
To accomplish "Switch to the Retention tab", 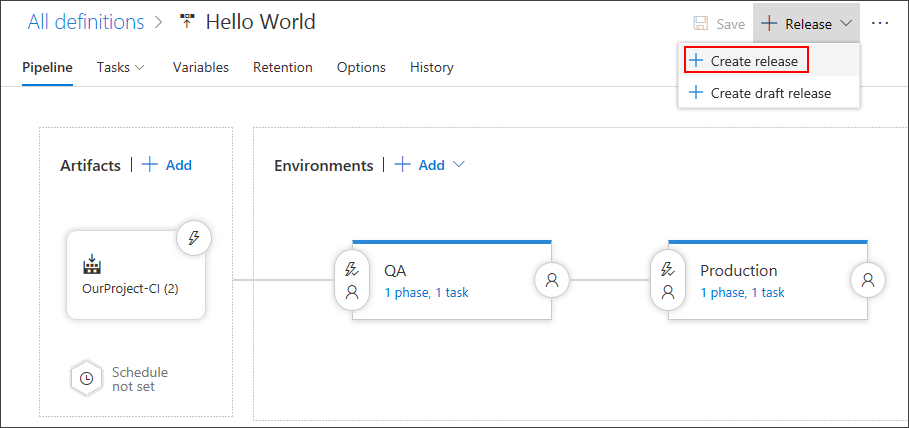I will click(x=282, y=67).
